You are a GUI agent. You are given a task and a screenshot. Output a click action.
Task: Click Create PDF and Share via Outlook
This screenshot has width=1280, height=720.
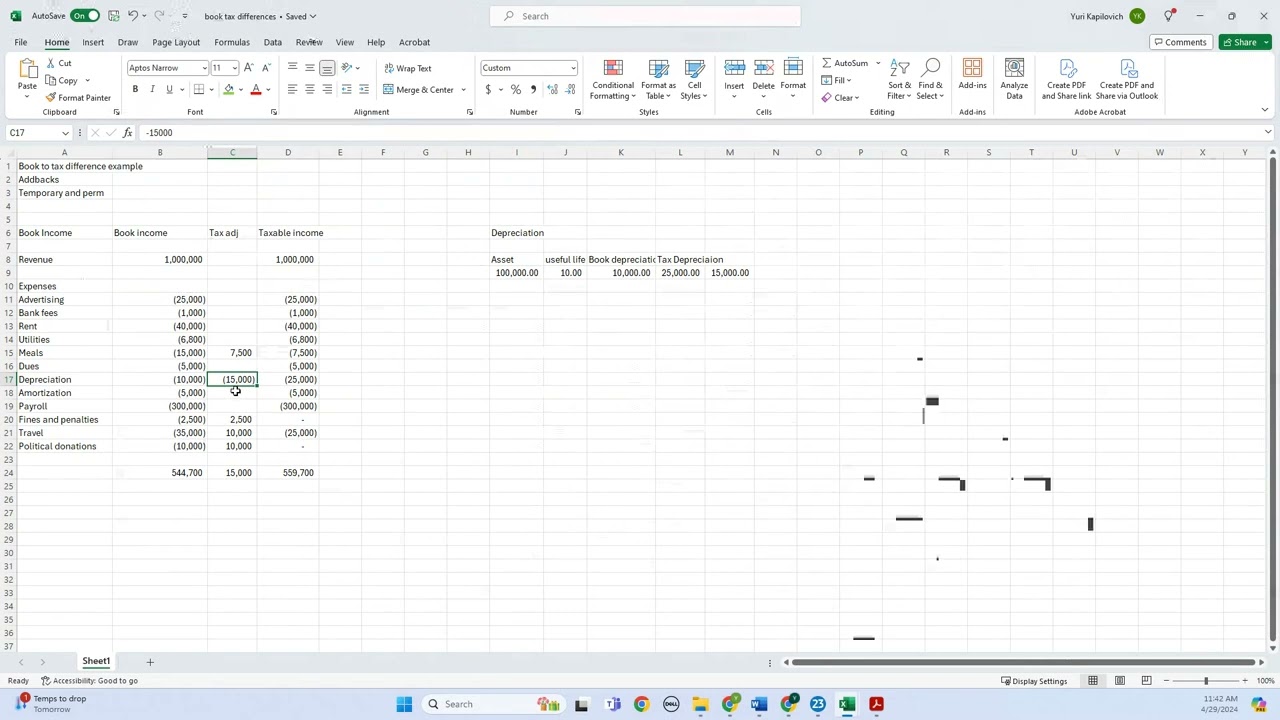click(x=1127, y=80)
